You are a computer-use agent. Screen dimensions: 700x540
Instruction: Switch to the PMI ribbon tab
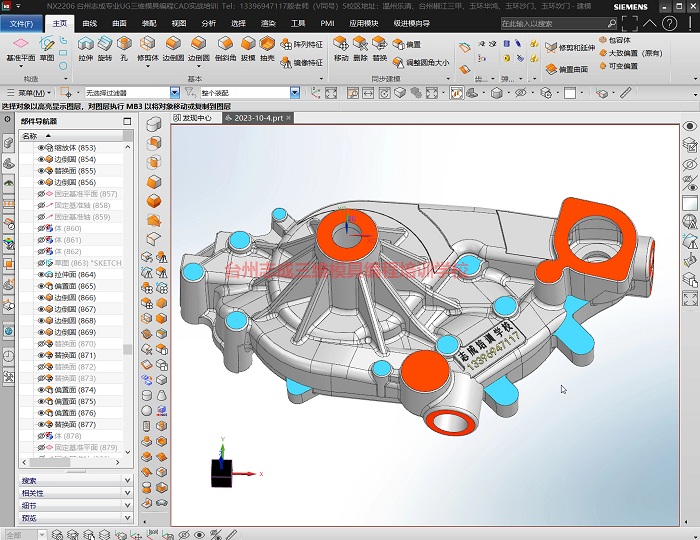pos(327,23)
